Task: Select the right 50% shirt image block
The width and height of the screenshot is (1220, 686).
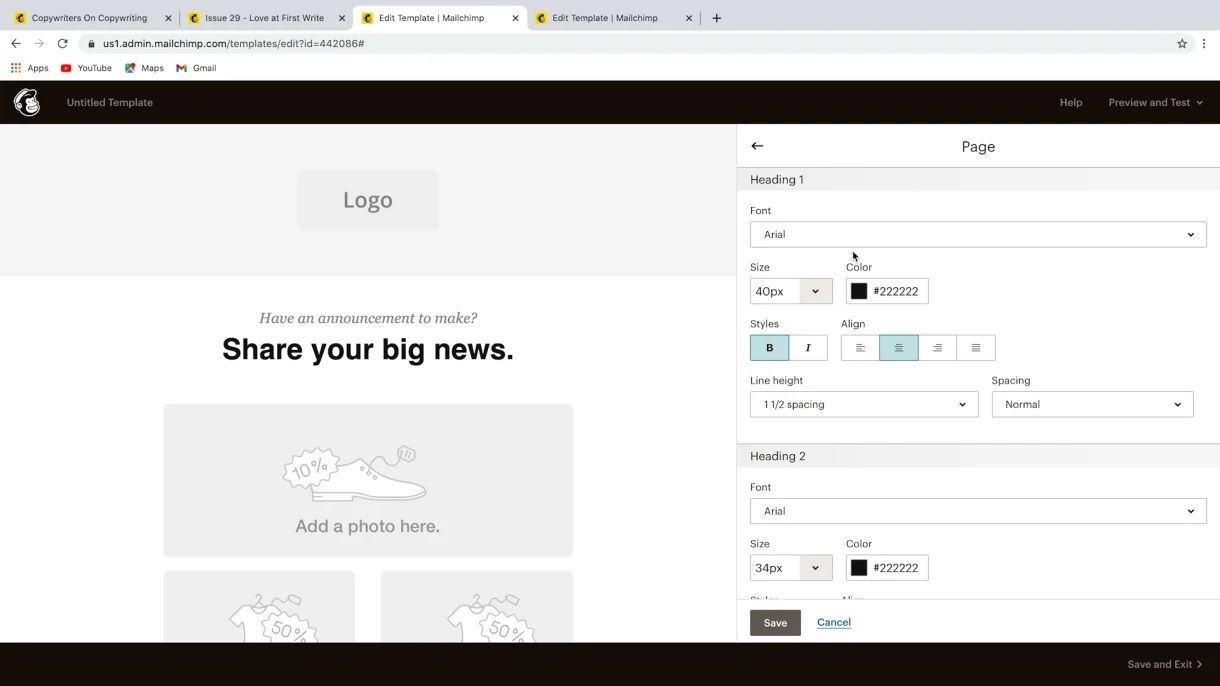Action: tap(477, 607)
